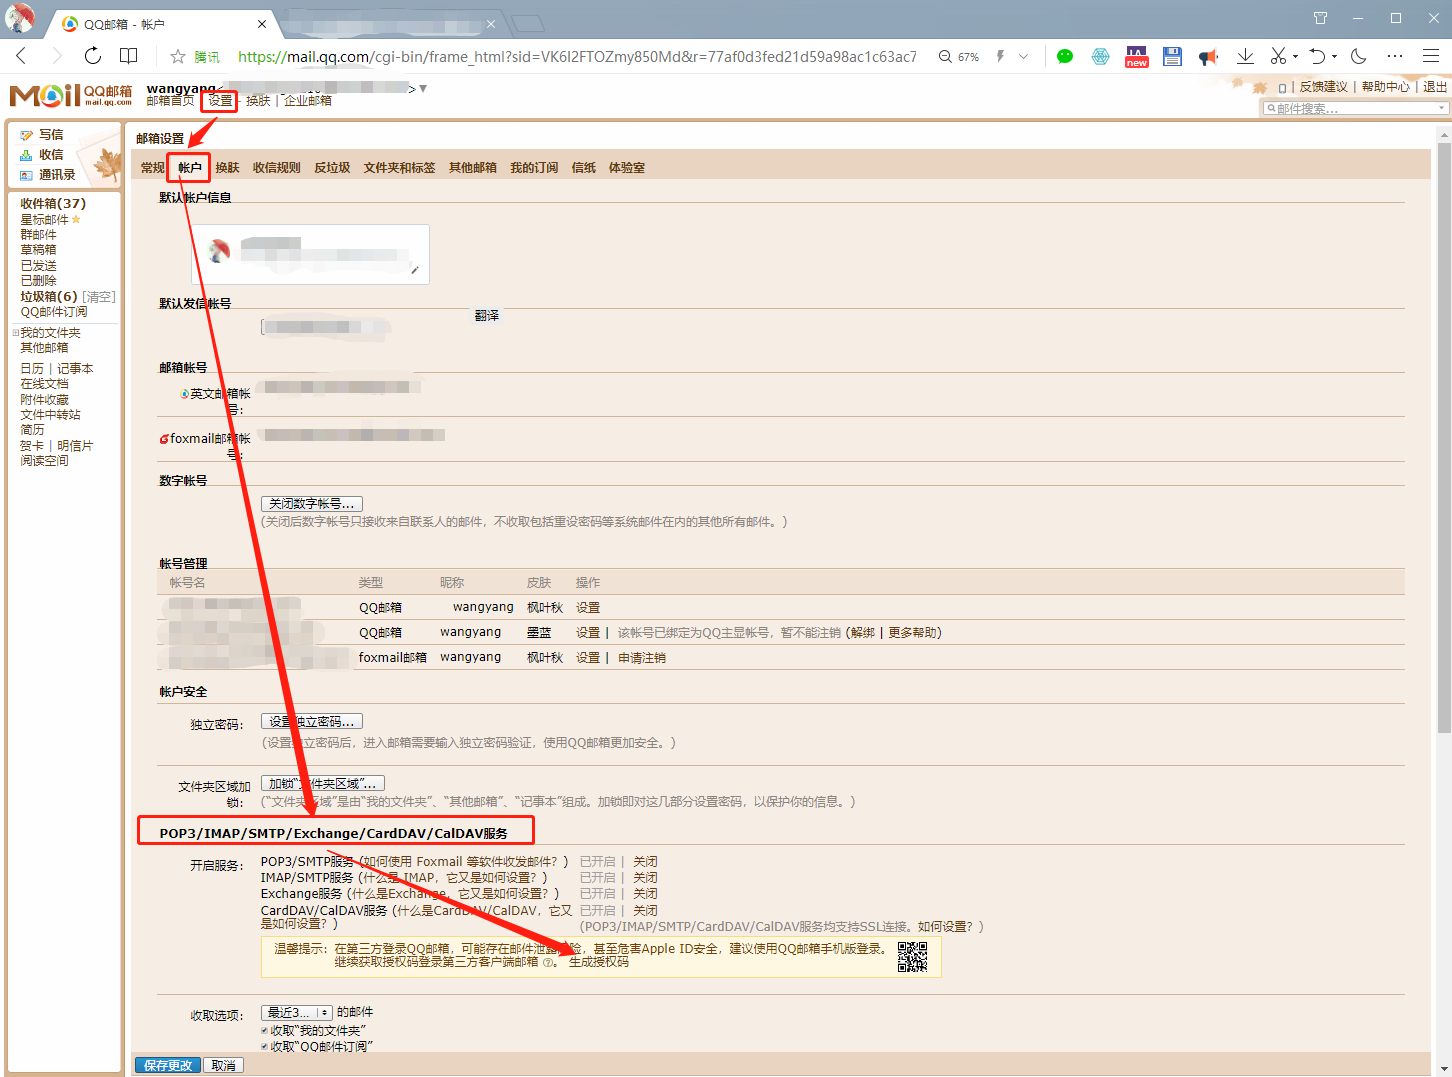Expand the account dropdown arrow by wangyang
Image resolution: width=1452 pixels, height=1077 pixels.
(x=423, y=88)
